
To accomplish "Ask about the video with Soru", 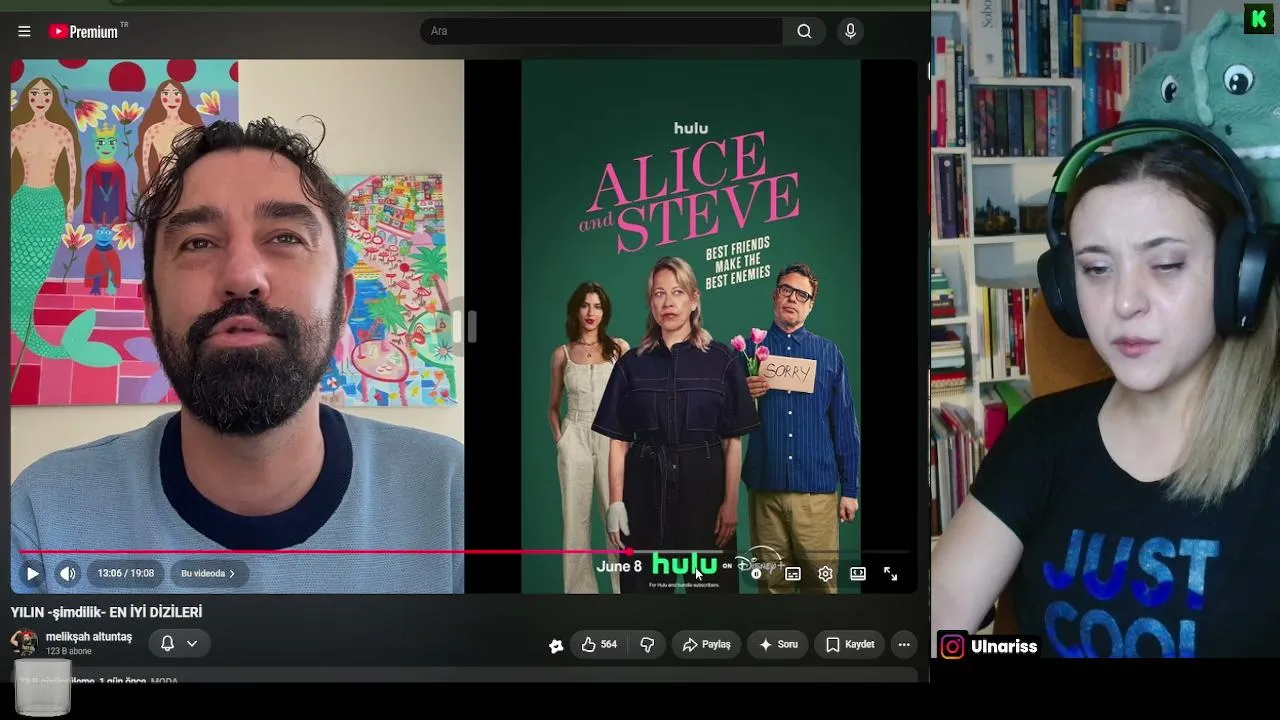I will 778,645.
